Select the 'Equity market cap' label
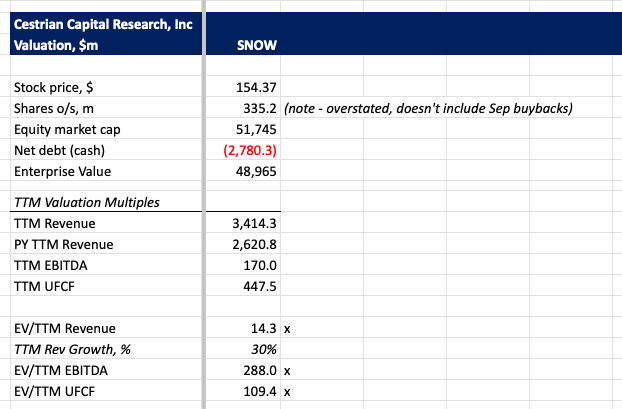Screen dimensions: 622x409 click(x=67, y=129)
